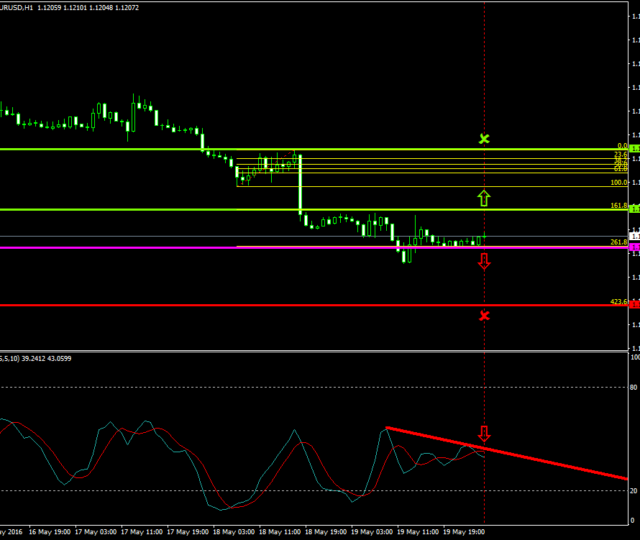Click the red X mark below the red line
This screenshot has height=540, width=640.
[x=484, y=316]
